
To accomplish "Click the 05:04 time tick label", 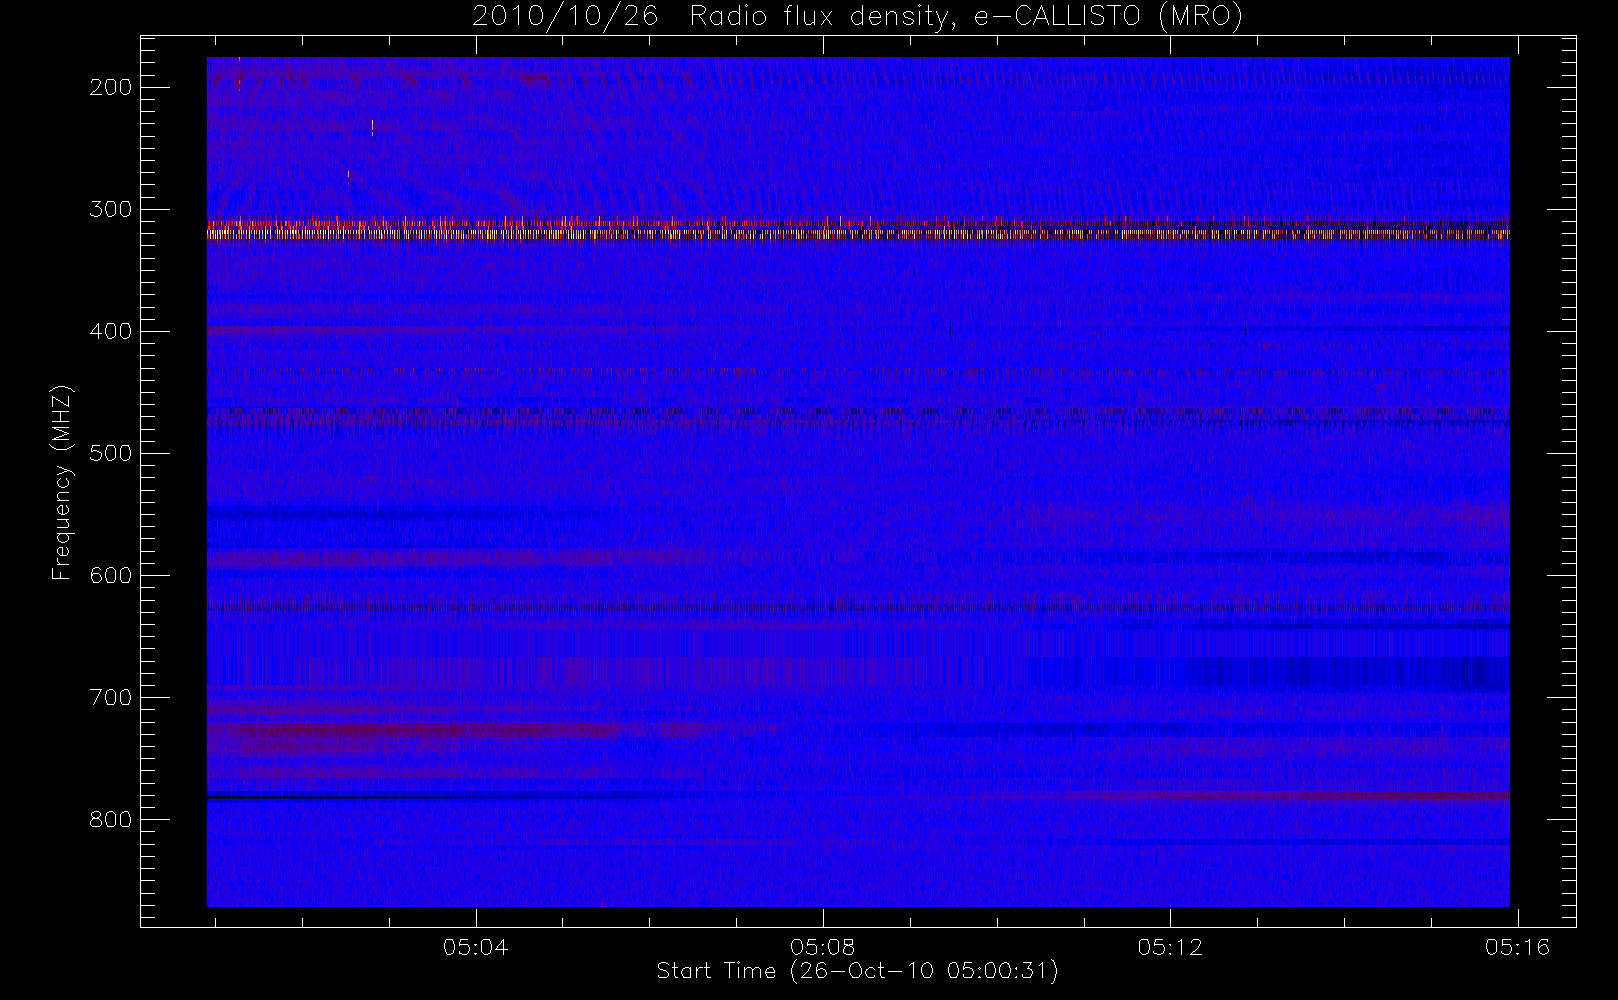I will [476, 946].
